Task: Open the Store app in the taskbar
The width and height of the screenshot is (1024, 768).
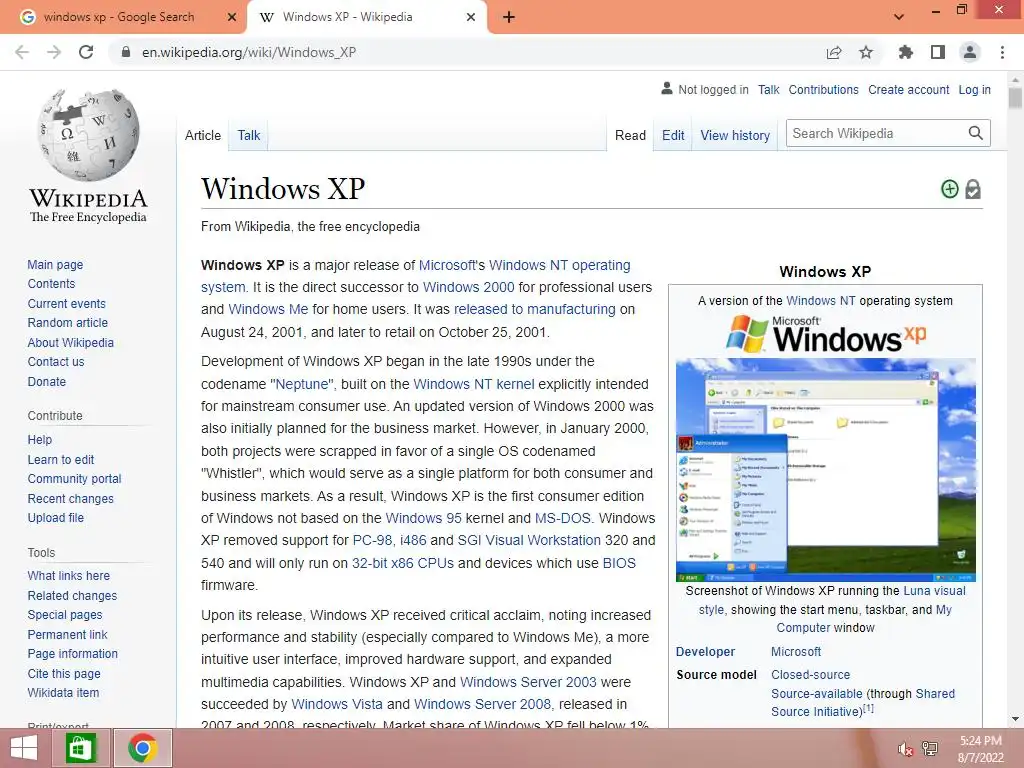Action: (x=81, y=748)
